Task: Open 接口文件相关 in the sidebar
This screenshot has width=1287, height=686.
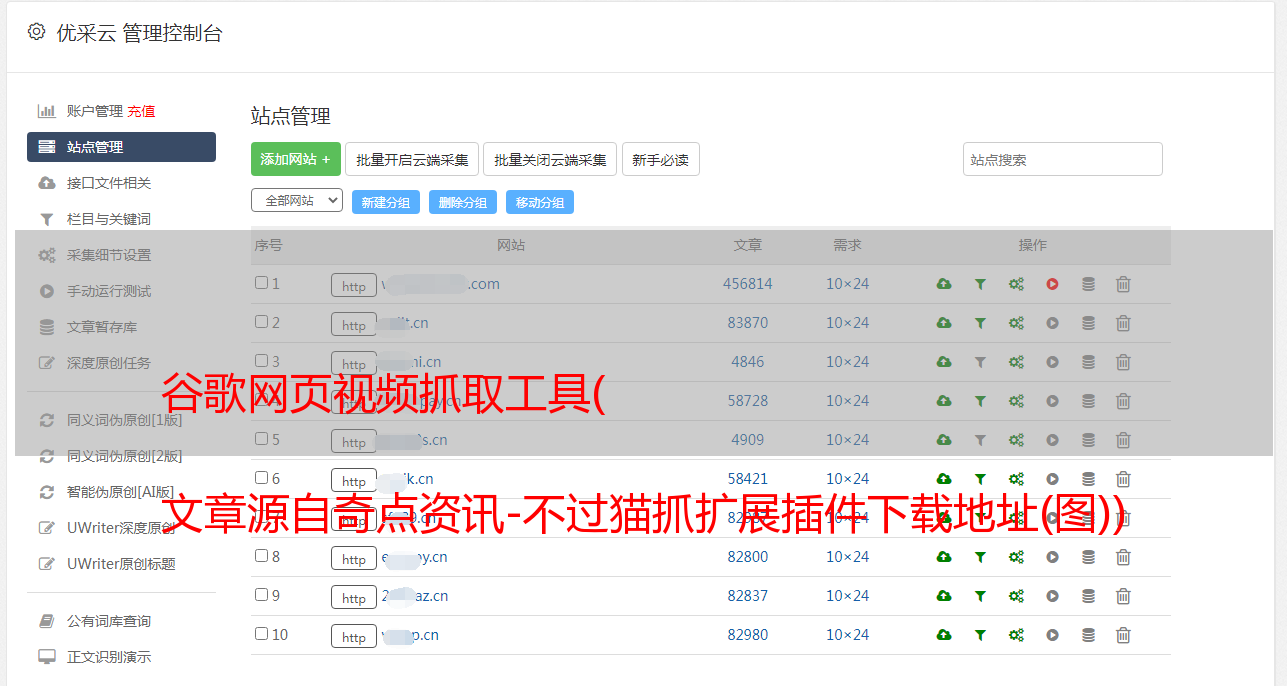Action: point(109,183)
